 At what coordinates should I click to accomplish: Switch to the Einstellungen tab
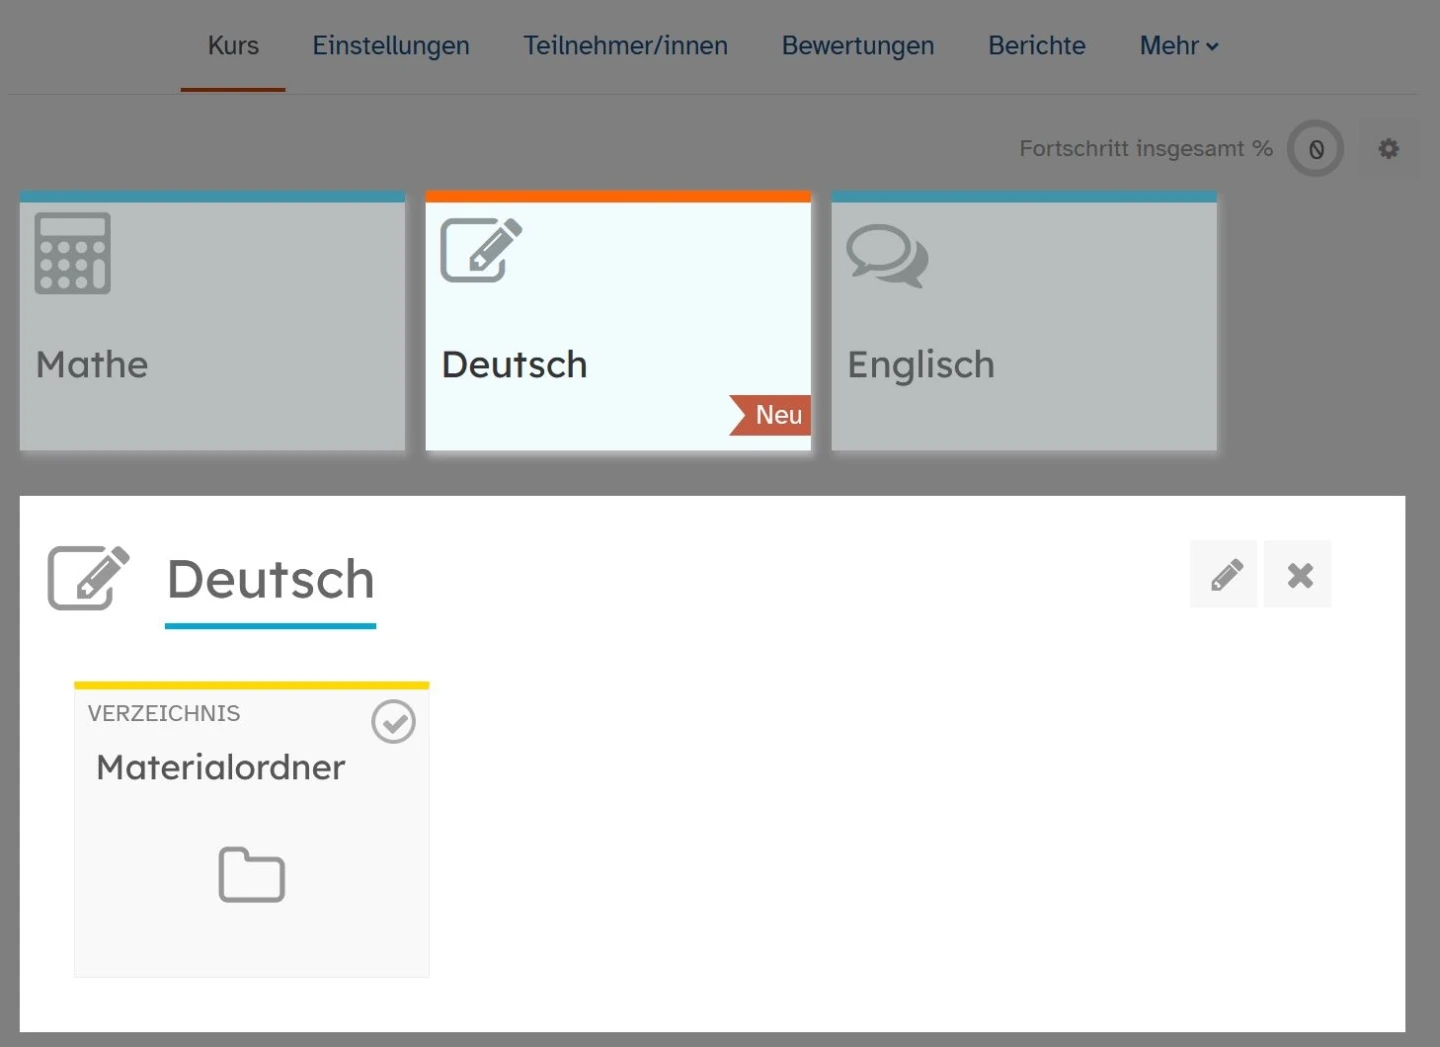[391, 46]
